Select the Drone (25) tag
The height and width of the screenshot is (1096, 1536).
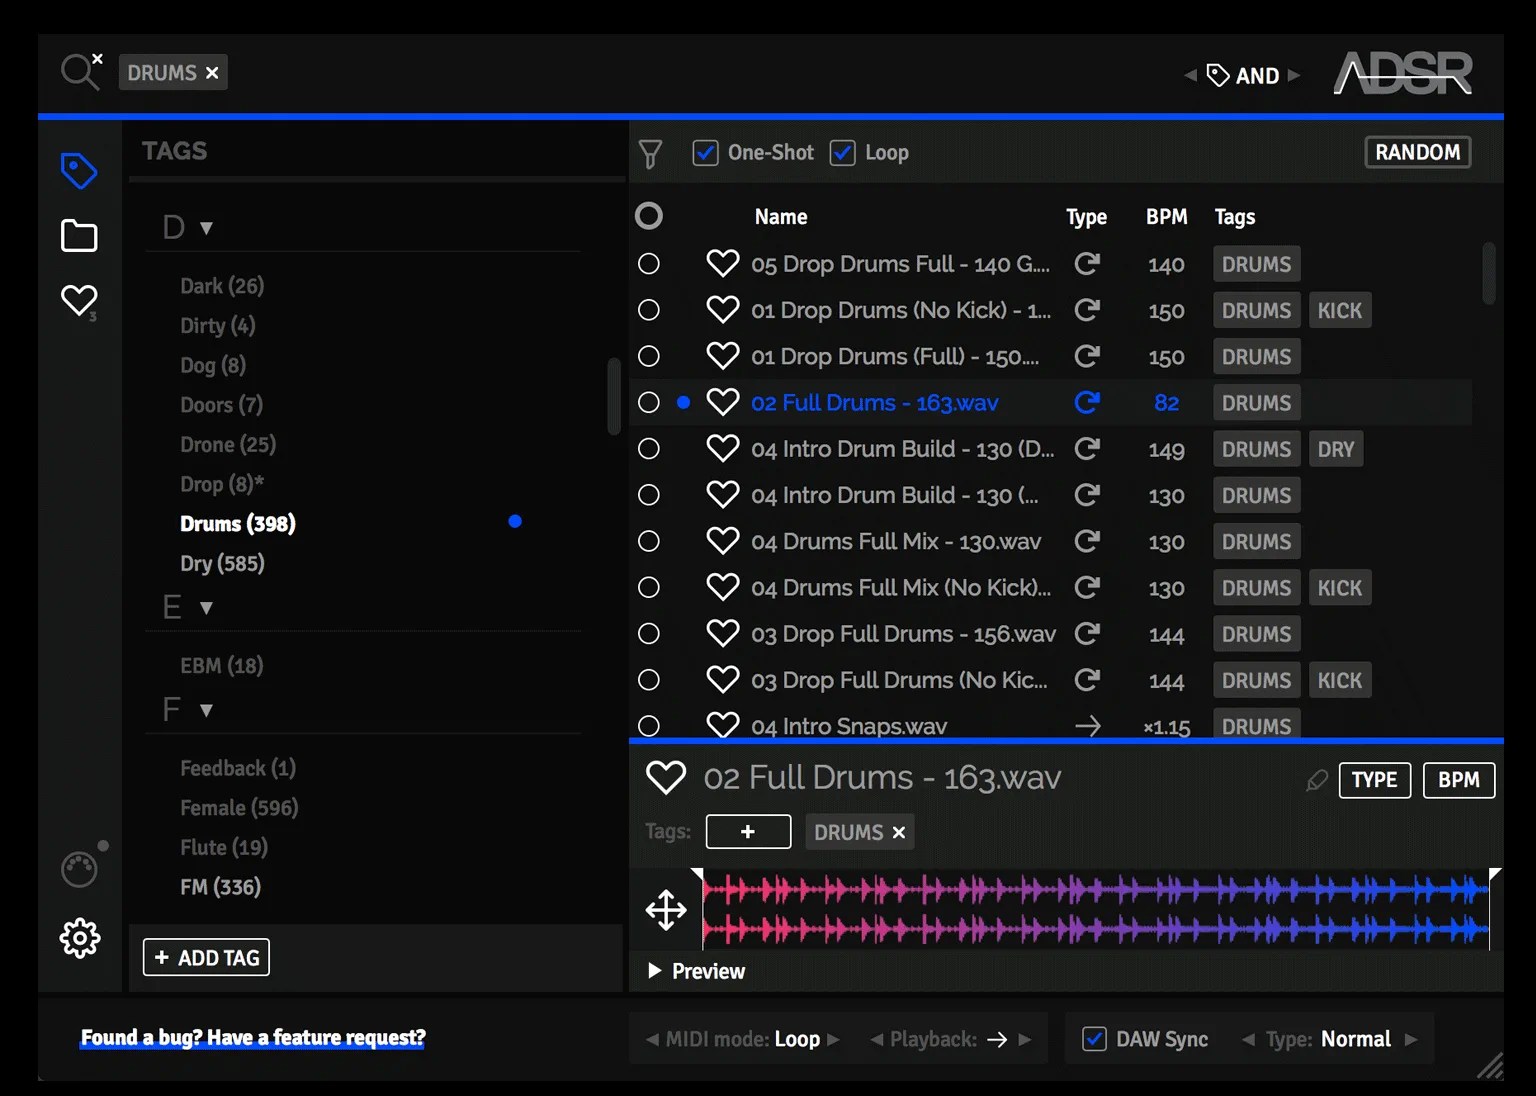[228, 444]
